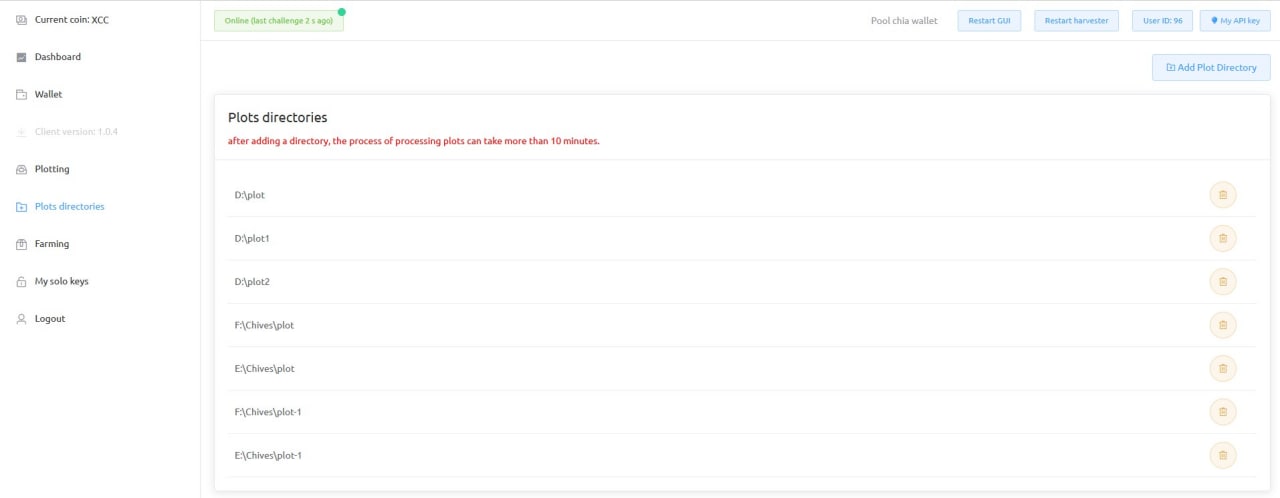Click the red processing time warning text

(414, 141)
